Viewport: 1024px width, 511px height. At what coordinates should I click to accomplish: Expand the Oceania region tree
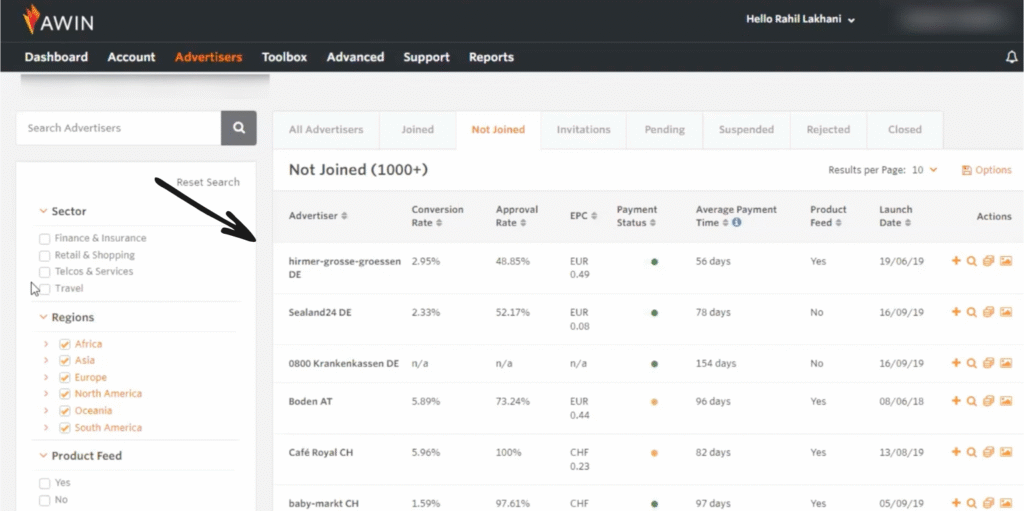46,411
